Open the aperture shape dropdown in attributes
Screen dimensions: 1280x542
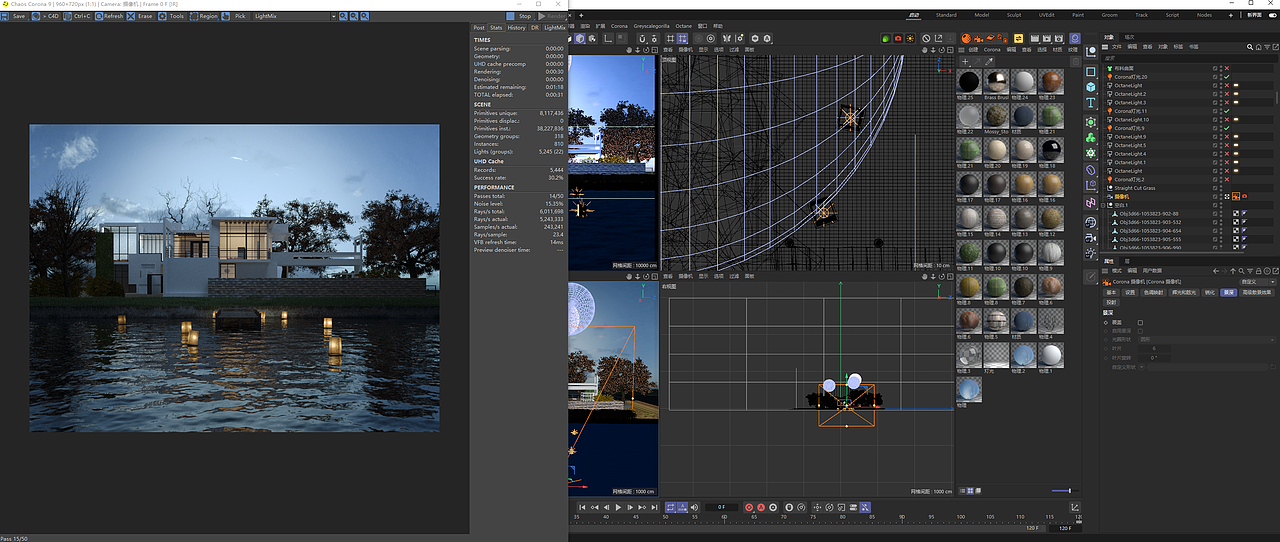(1208, 339)
